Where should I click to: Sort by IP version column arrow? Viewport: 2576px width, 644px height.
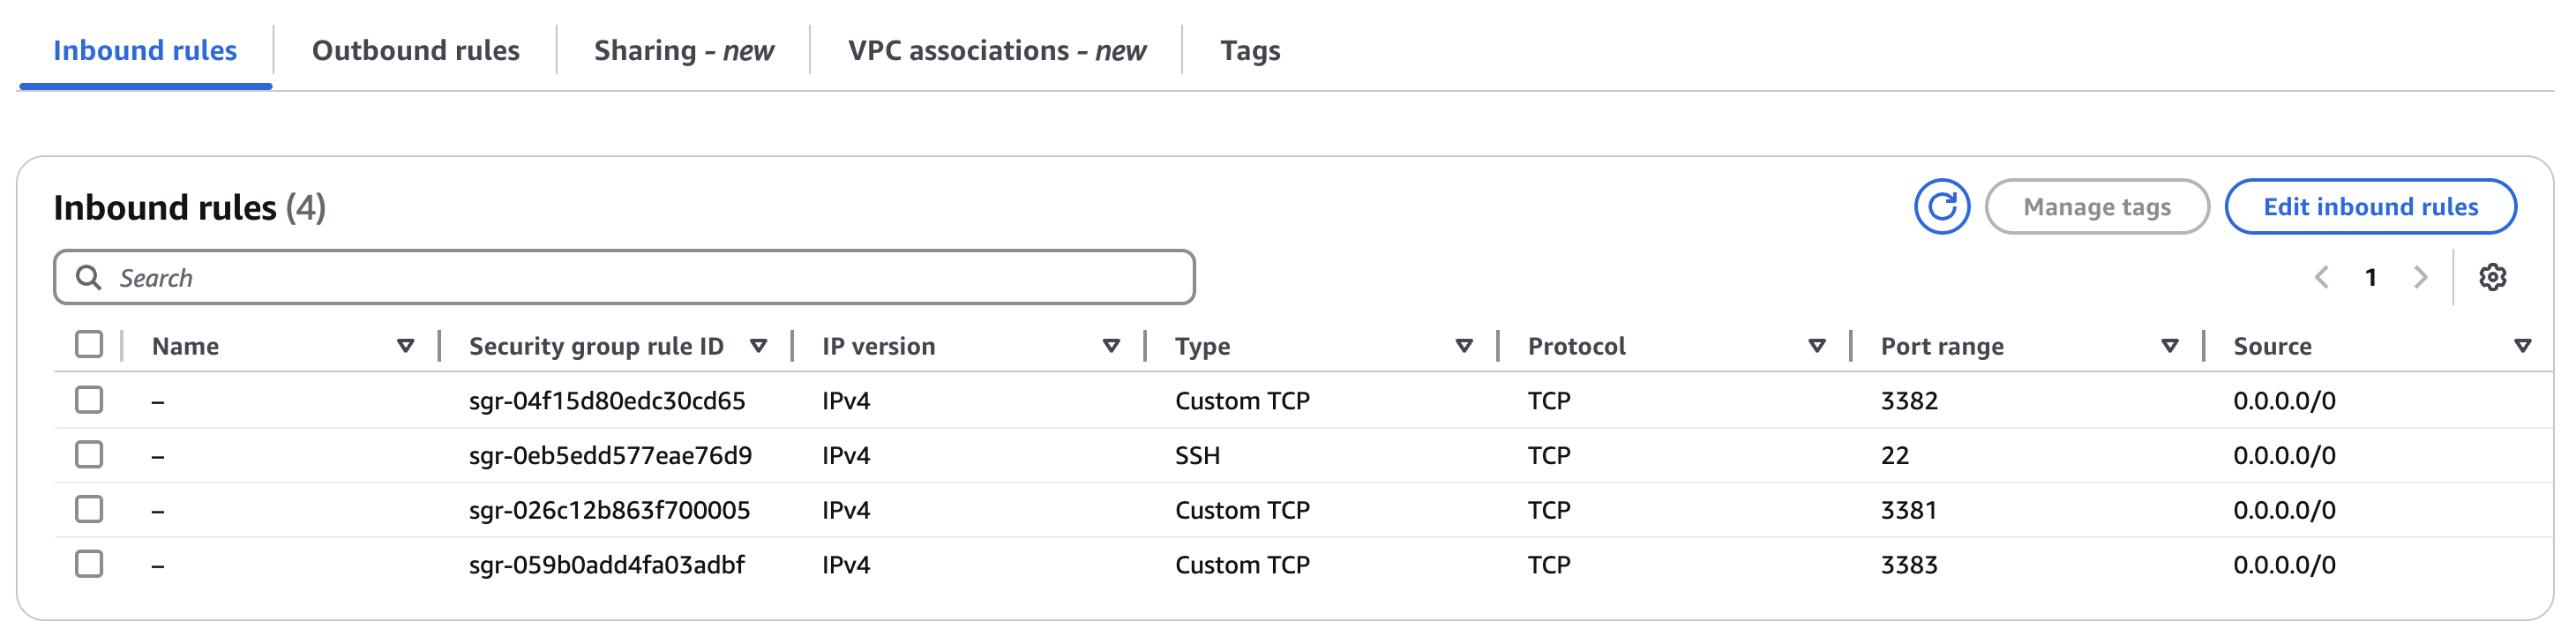1111,346
